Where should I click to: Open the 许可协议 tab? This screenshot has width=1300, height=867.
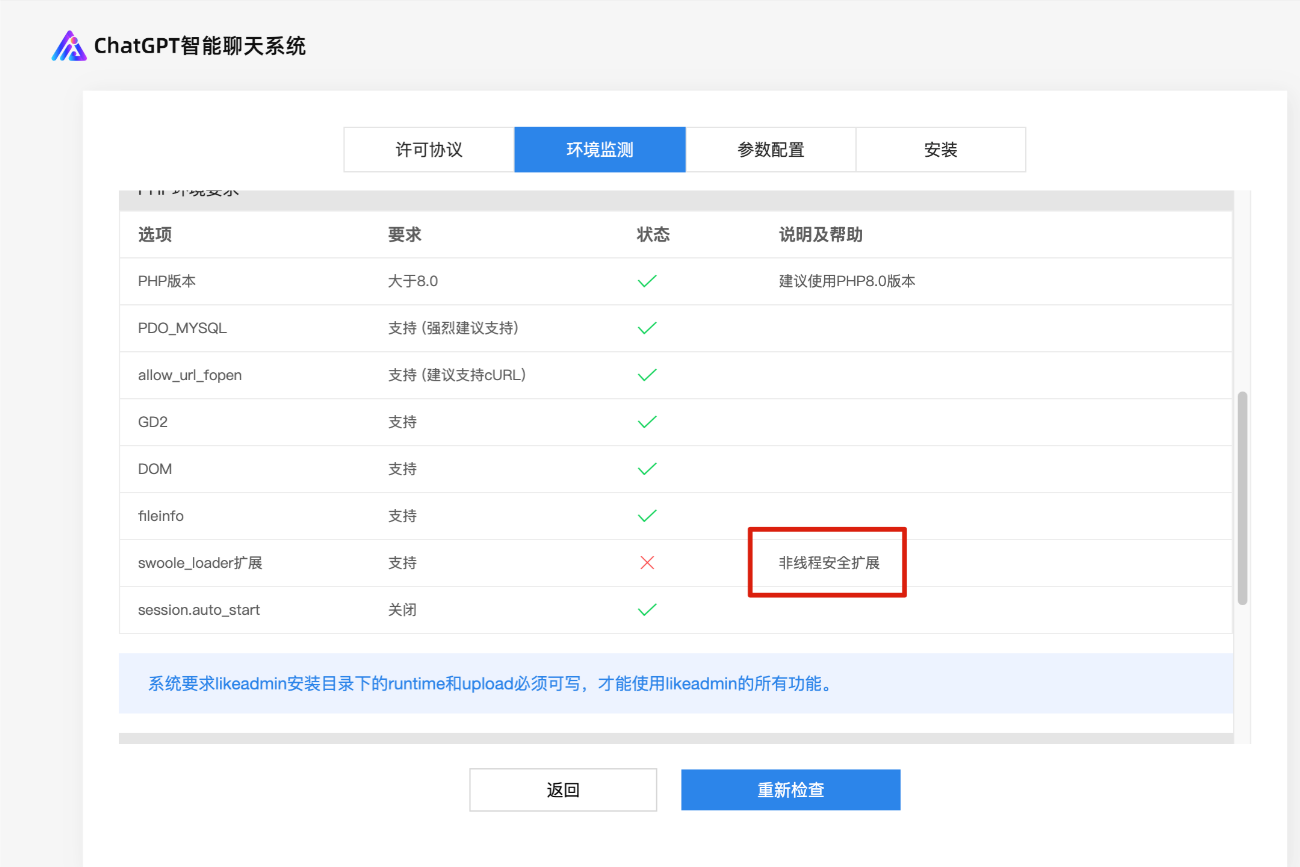coord(429,150)
